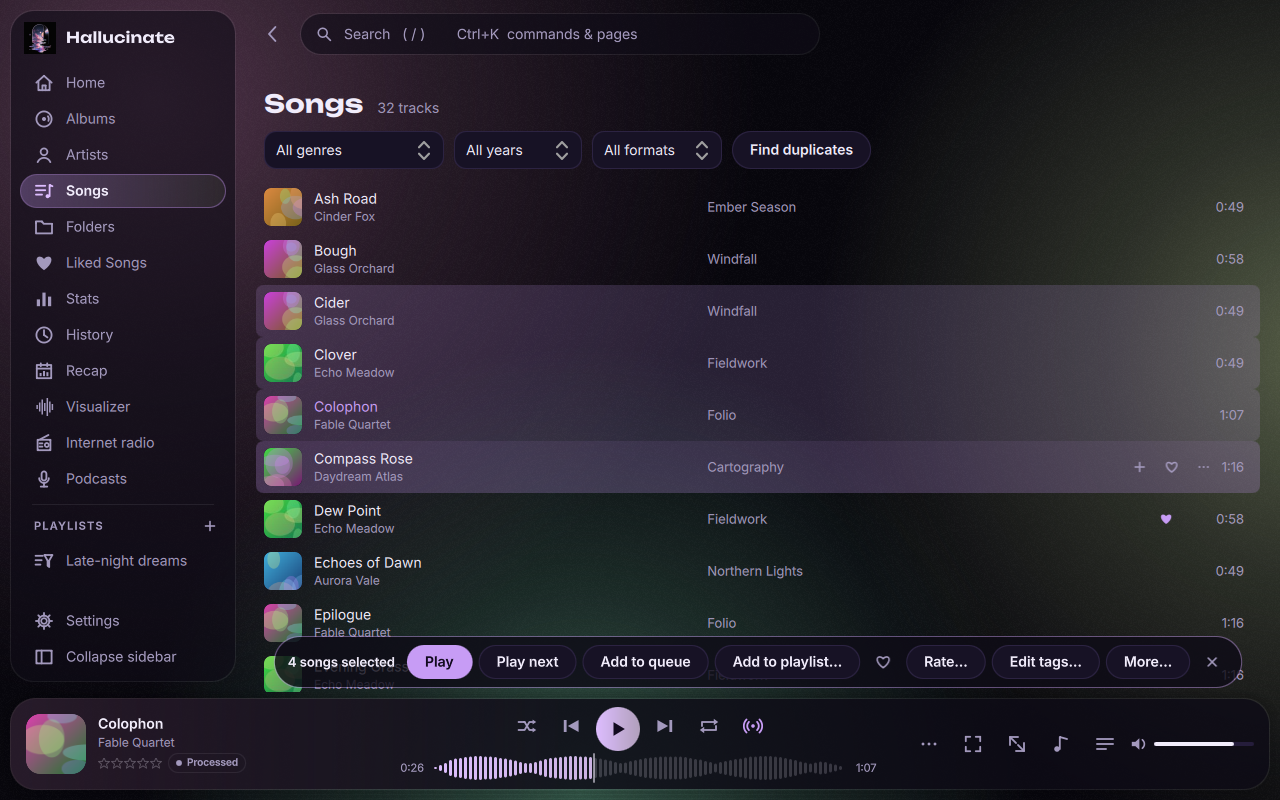Image resolution: width=1280 pixels, height=800 pixels.
Task: Rate the current track using the stars
Action: [x=130, y=763]
